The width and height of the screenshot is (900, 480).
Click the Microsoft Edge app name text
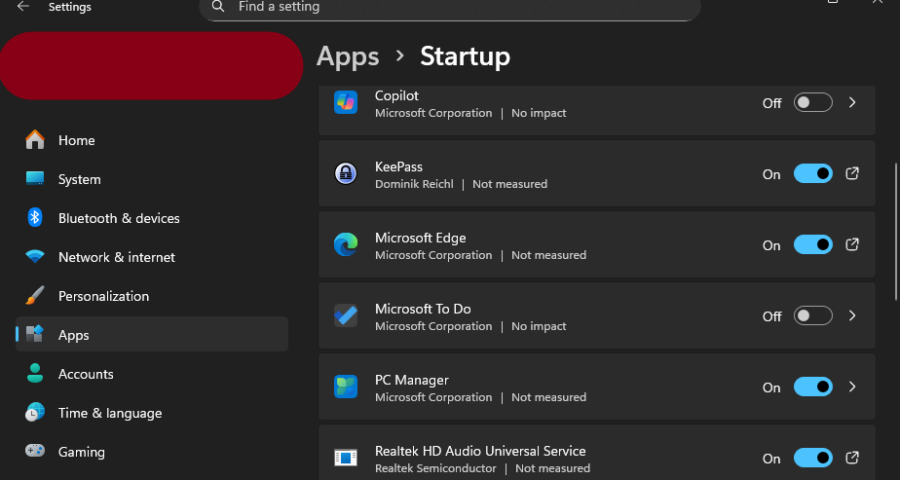pos(420,238)
